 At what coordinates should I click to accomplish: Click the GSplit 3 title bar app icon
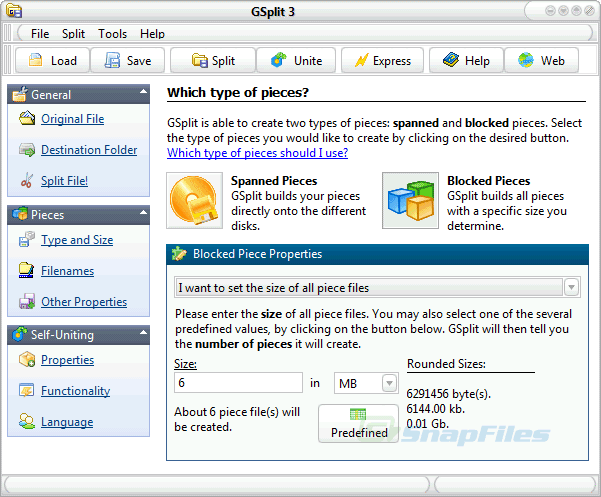click(14, 11)
